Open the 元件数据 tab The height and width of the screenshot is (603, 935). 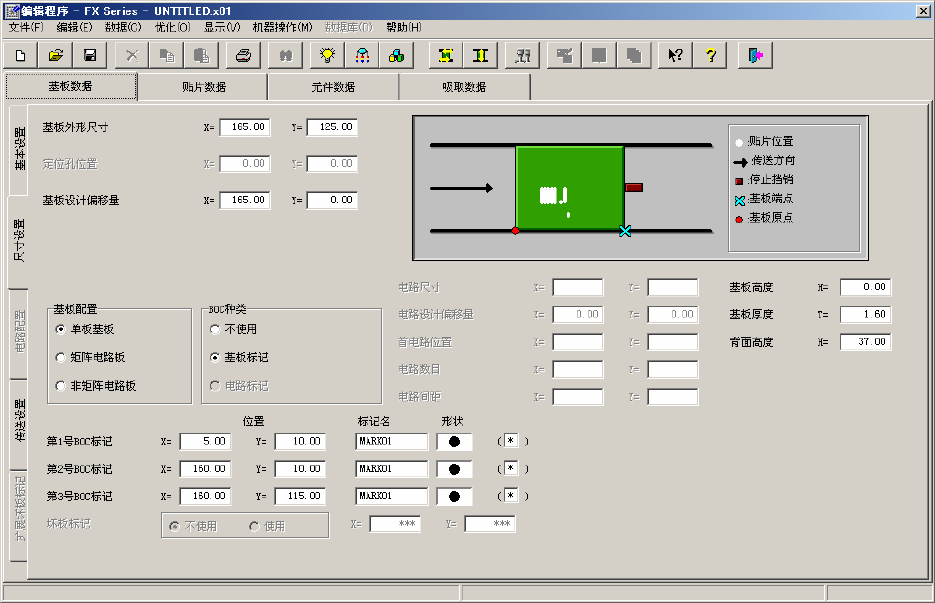pyautogui.click(x=333, y=87)
